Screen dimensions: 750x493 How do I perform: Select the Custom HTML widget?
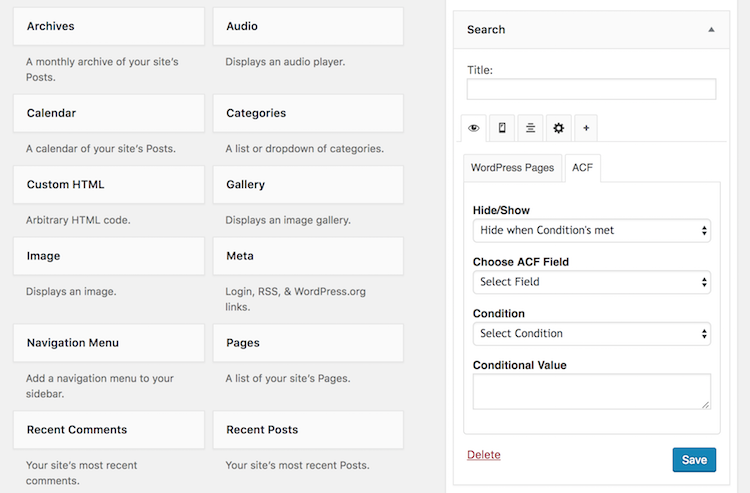pos(108,185)
